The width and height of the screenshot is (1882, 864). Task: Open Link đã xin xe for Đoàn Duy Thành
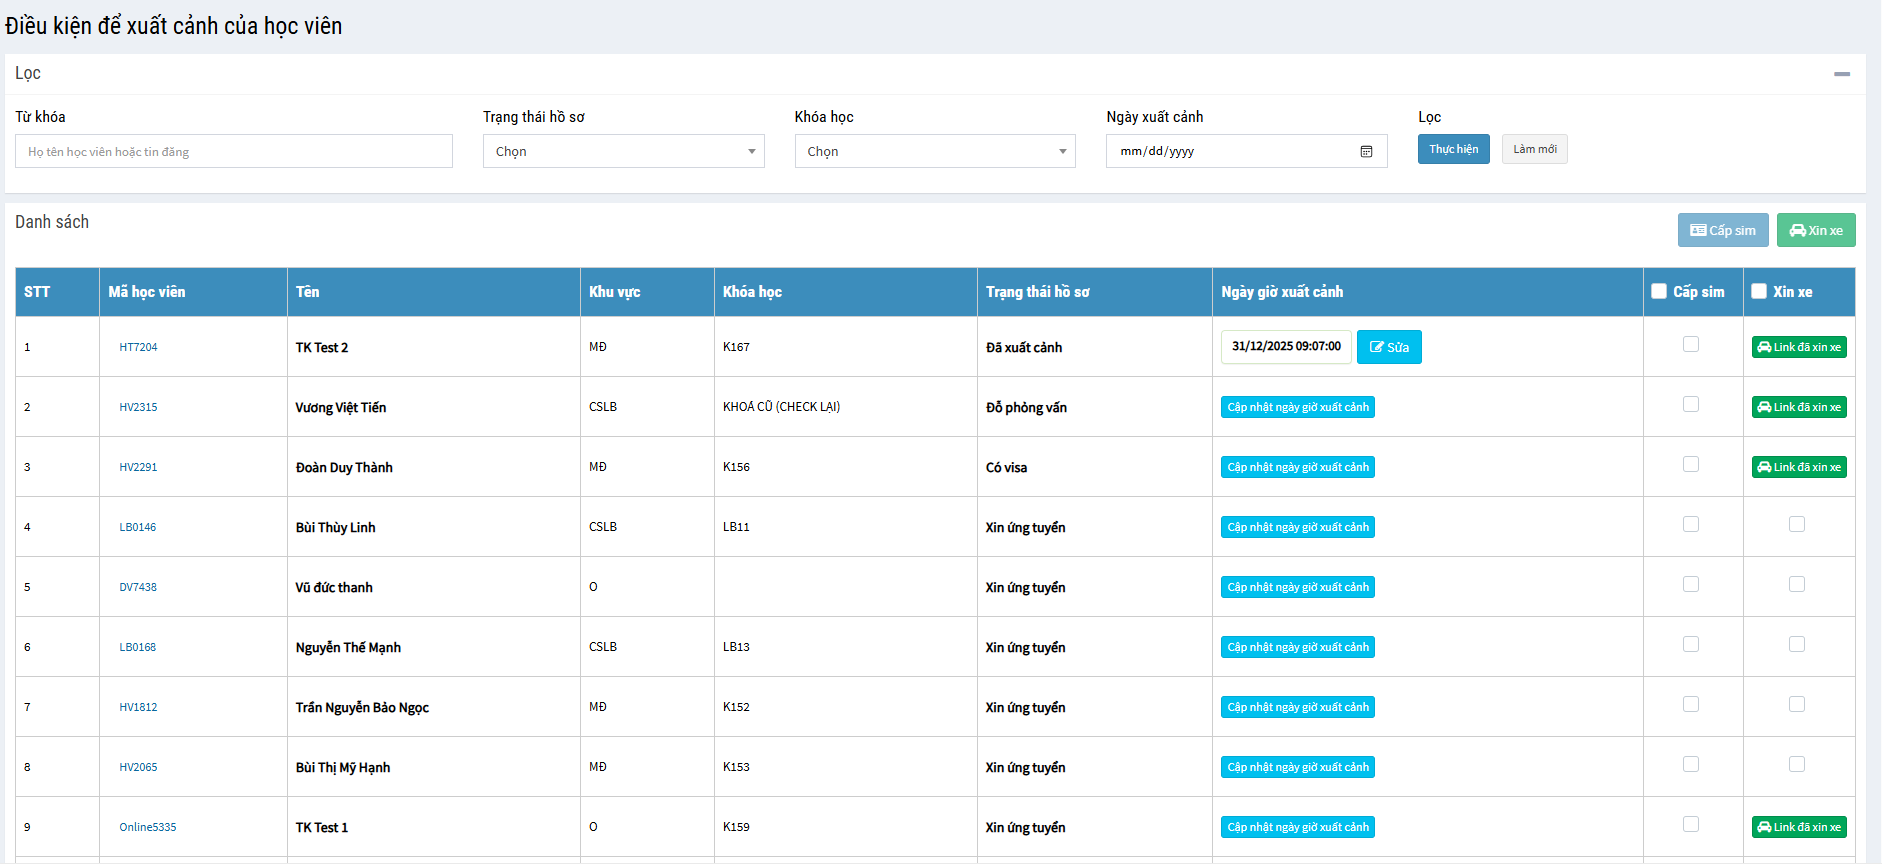pyautogui.click(x=1798, y=467)
